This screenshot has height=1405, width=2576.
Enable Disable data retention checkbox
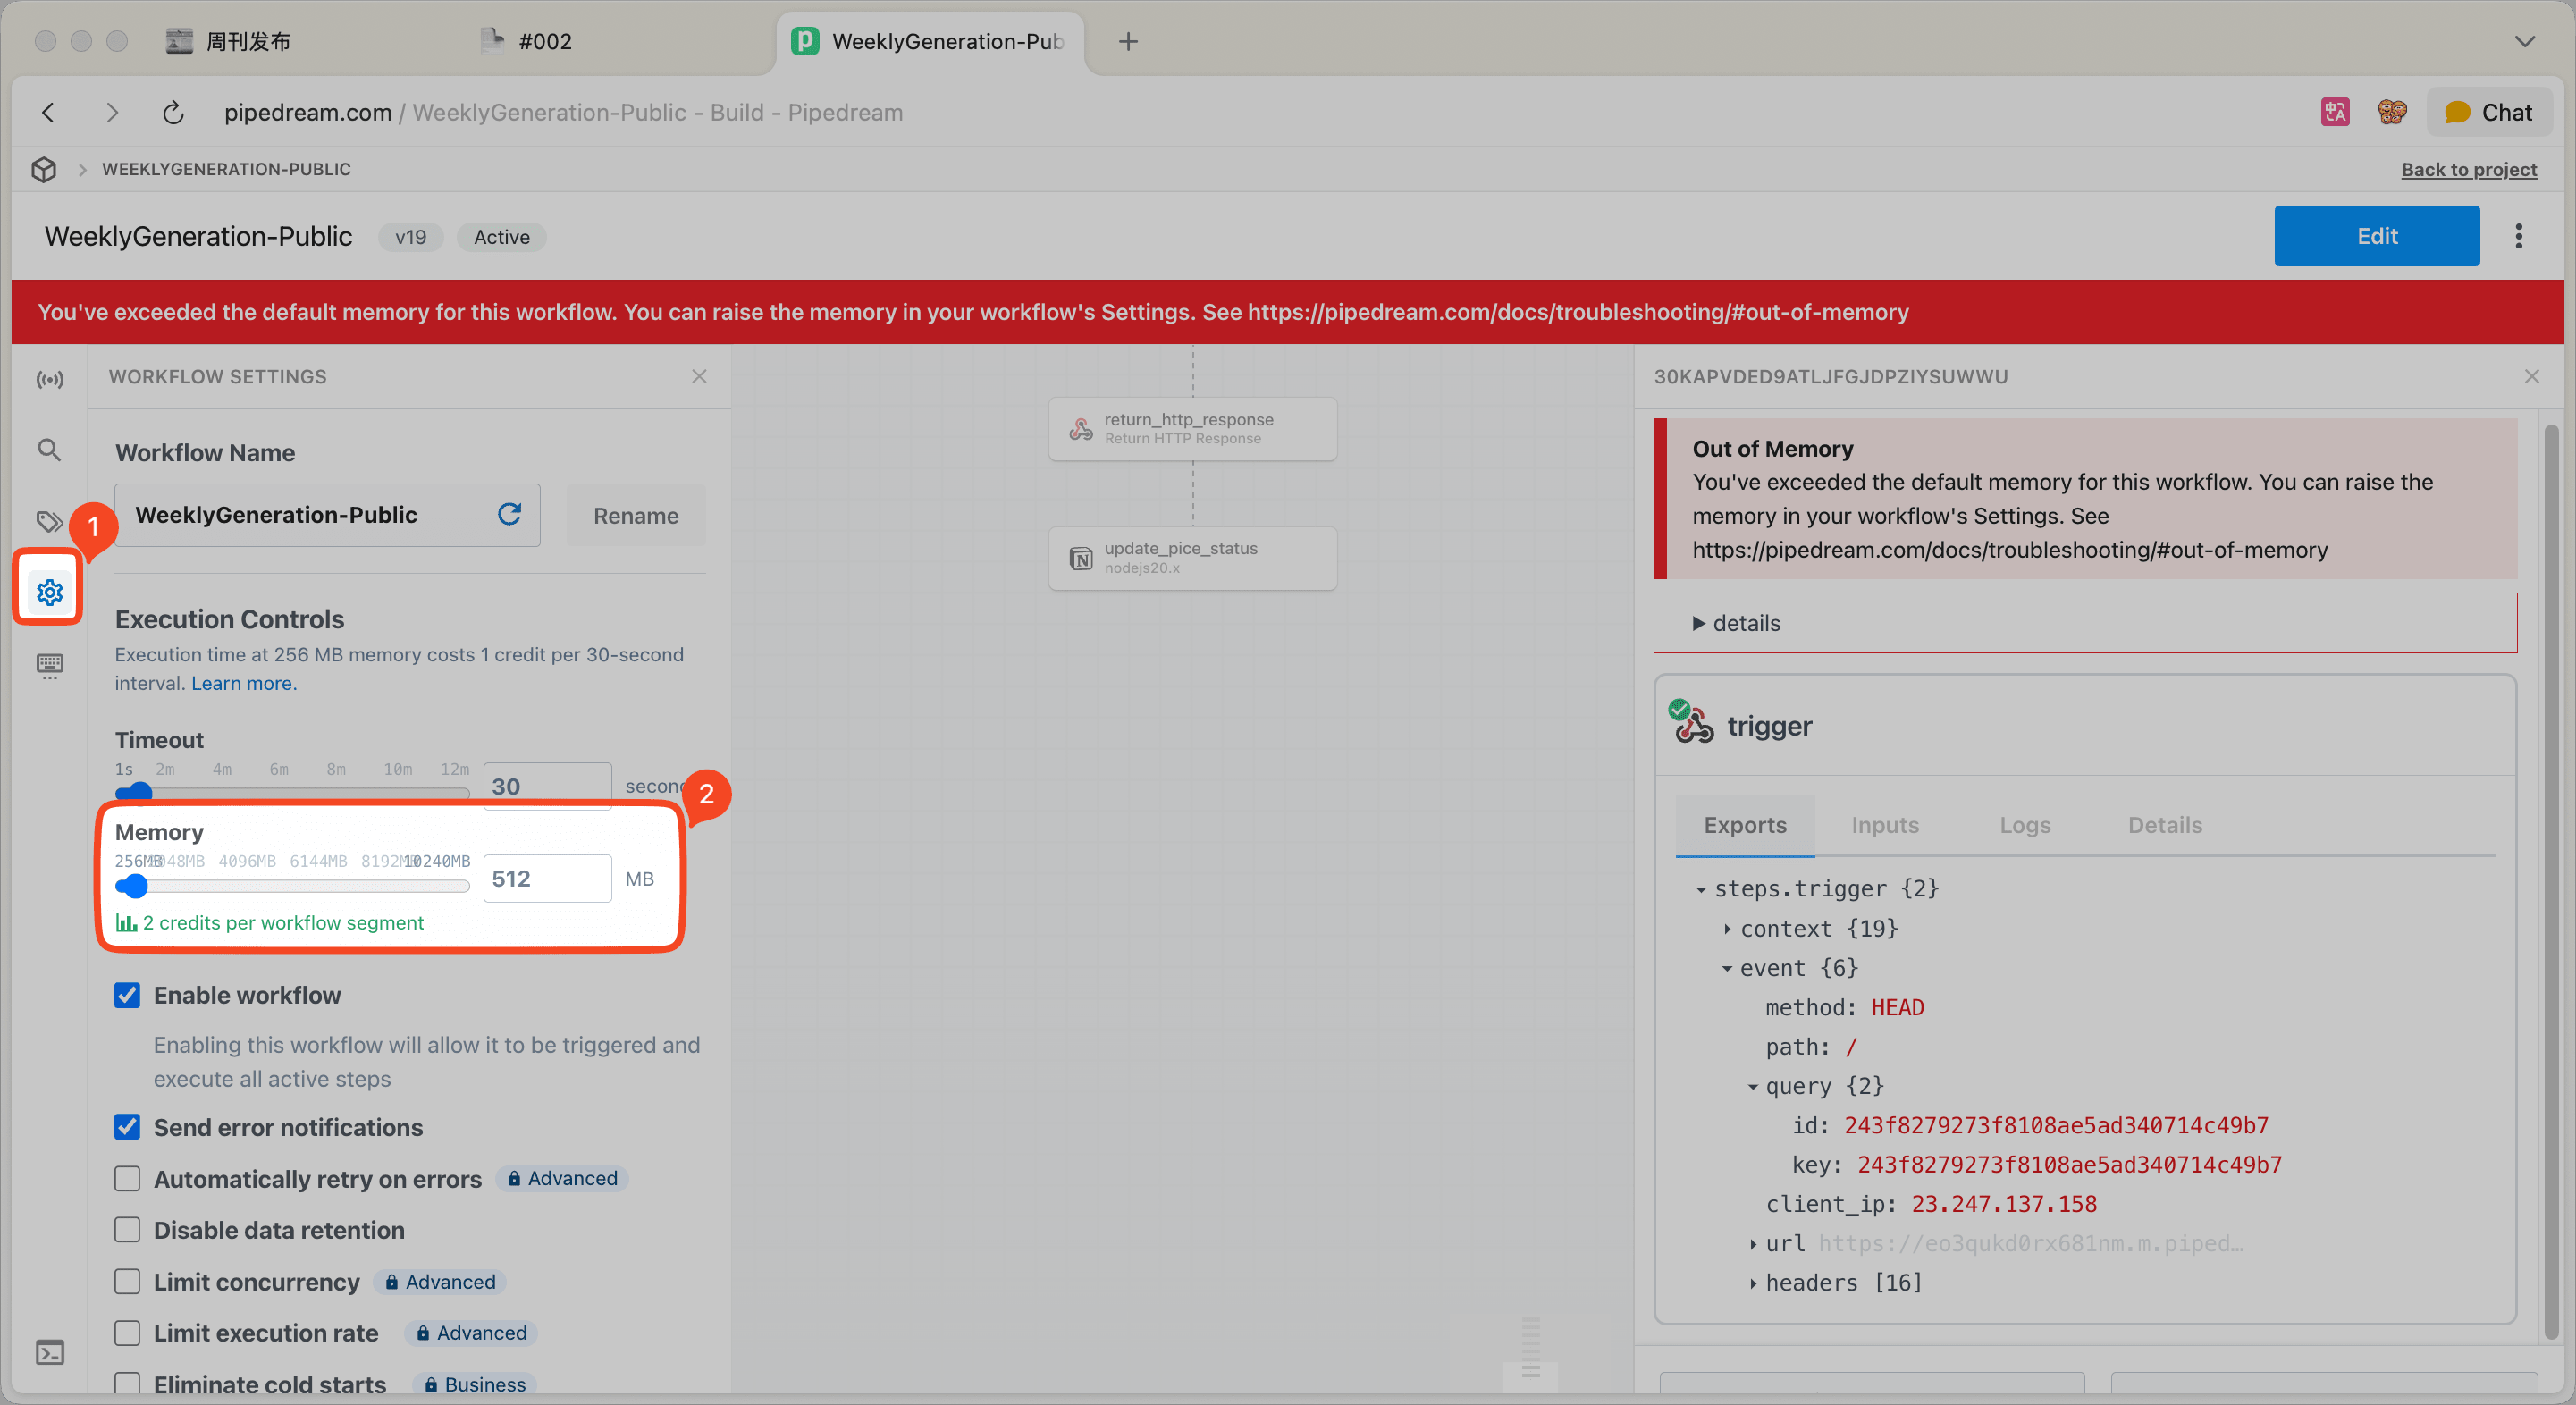point(127,1230)
